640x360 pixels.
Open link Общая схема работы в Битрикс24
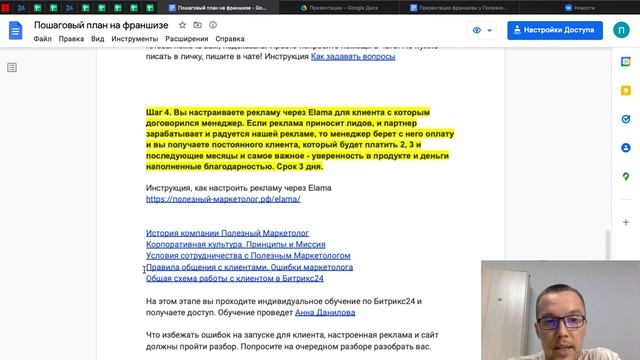pos(235,278)
